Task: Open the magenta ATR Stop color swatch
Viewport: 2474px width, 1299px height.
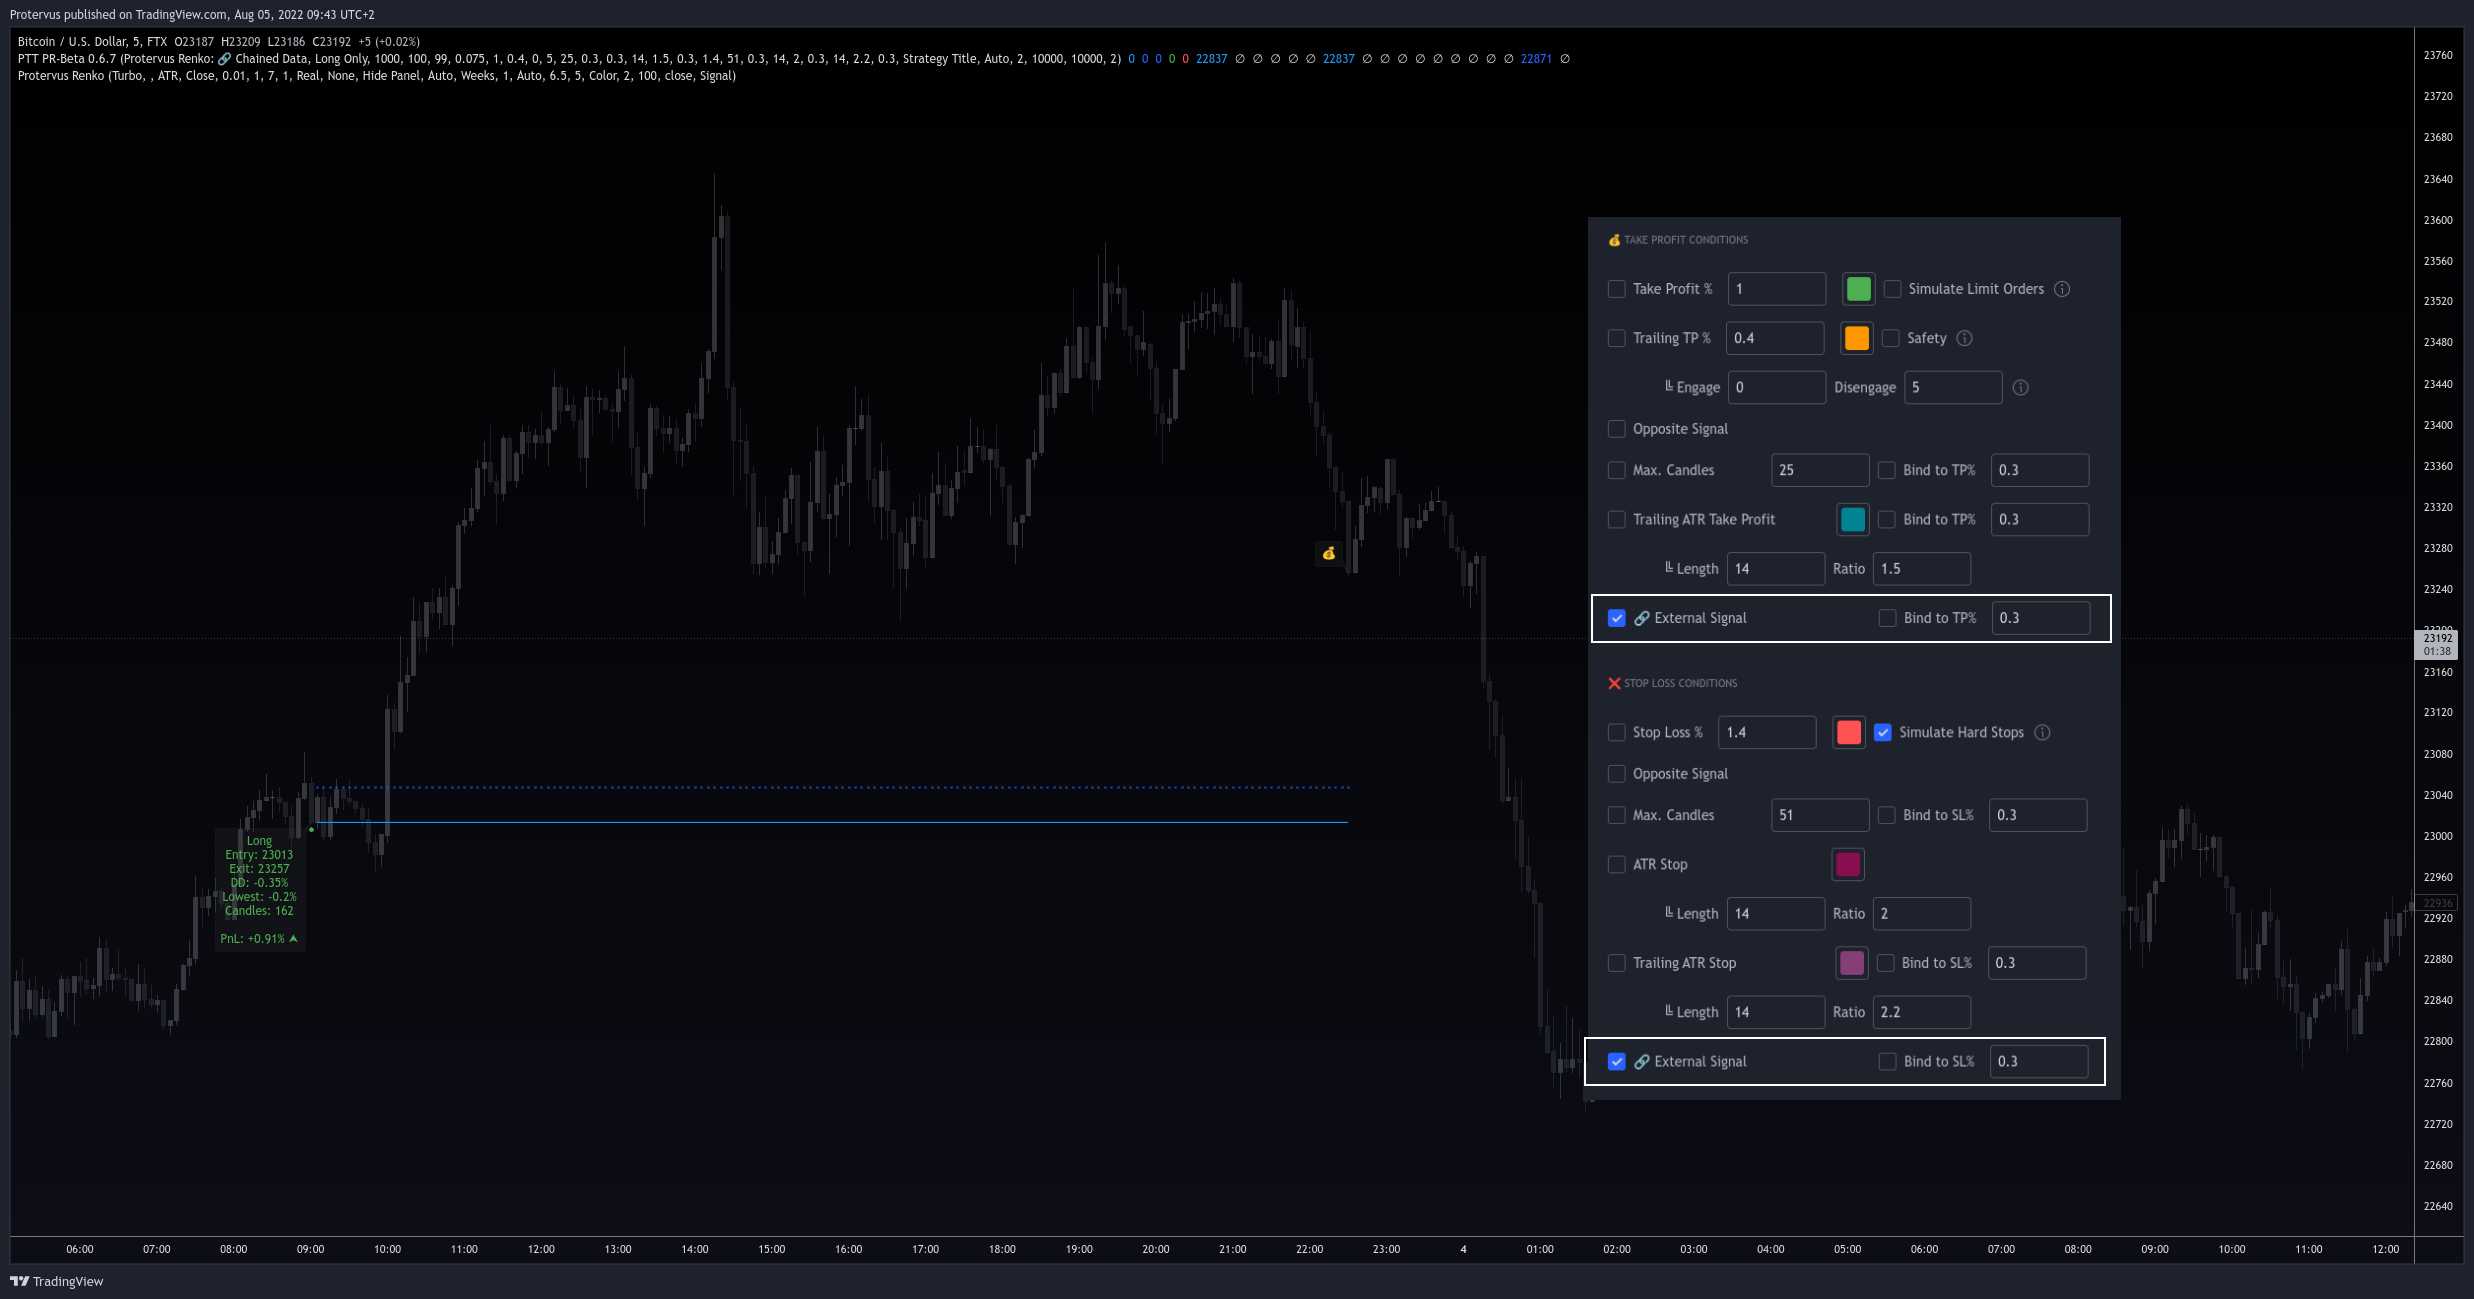Action: 1847,865
